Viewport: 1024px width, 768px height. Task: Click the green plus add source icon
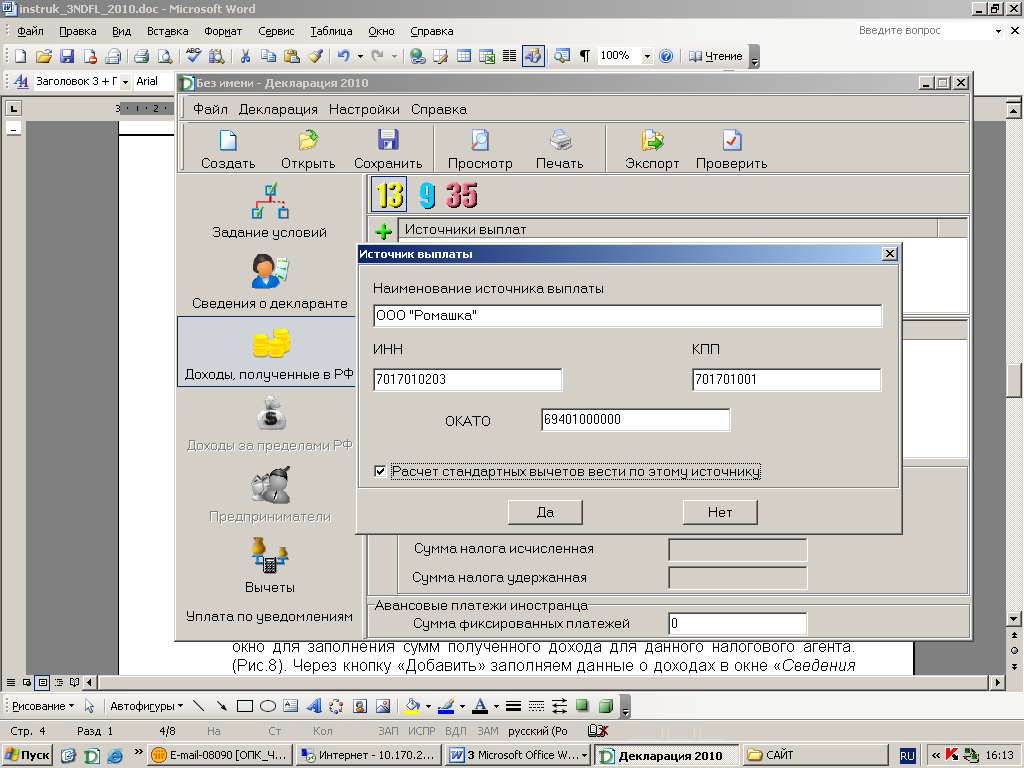(383, 231)
